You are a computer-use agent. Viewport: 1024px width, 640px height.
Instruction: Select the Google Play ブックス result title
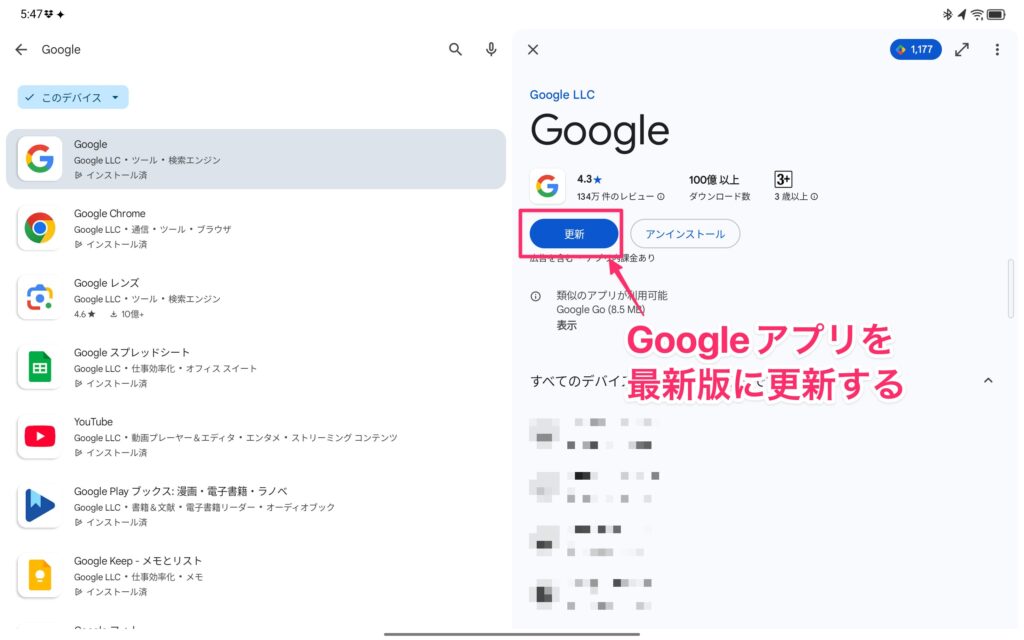(x=180, y=491)
